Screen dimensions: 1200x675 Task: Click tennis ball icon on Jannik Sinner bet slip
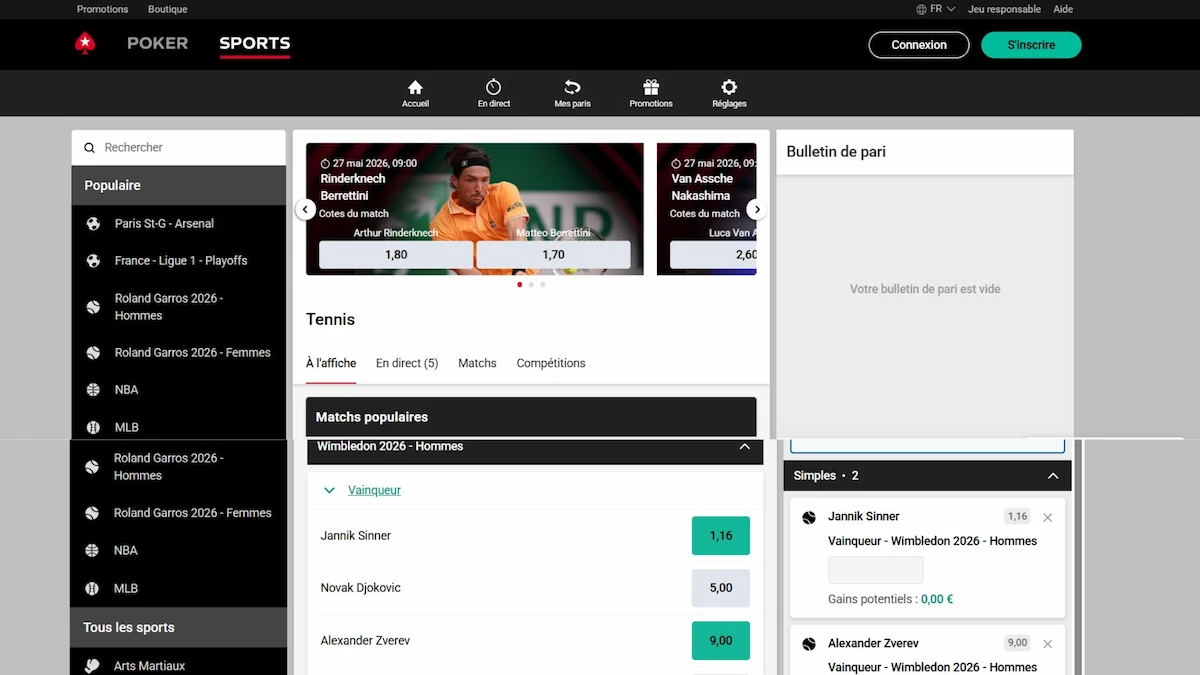(809, 517)
